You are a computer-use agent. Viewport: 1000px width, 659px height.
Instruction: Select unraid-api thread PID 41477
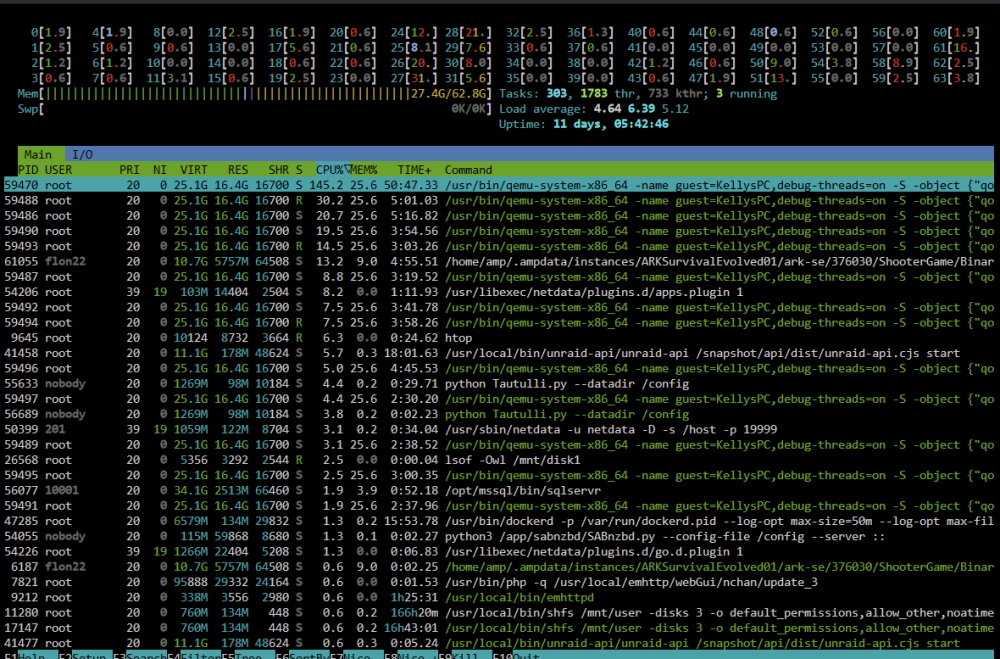(x=499, y=643)
